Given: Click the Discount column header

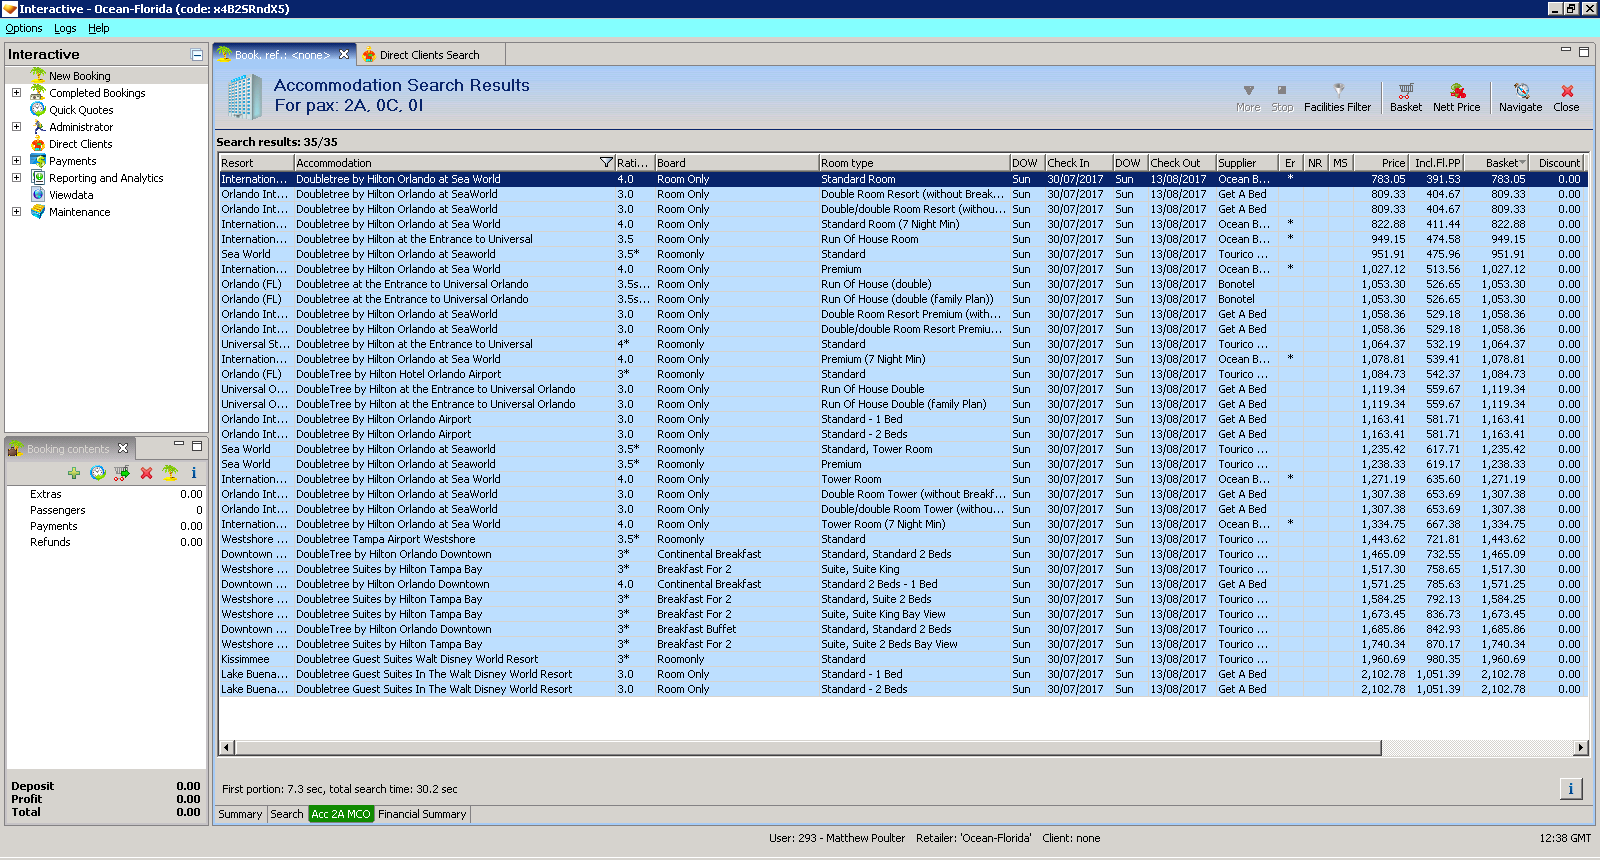Looking at the screenshot, I should [1558, 163].
